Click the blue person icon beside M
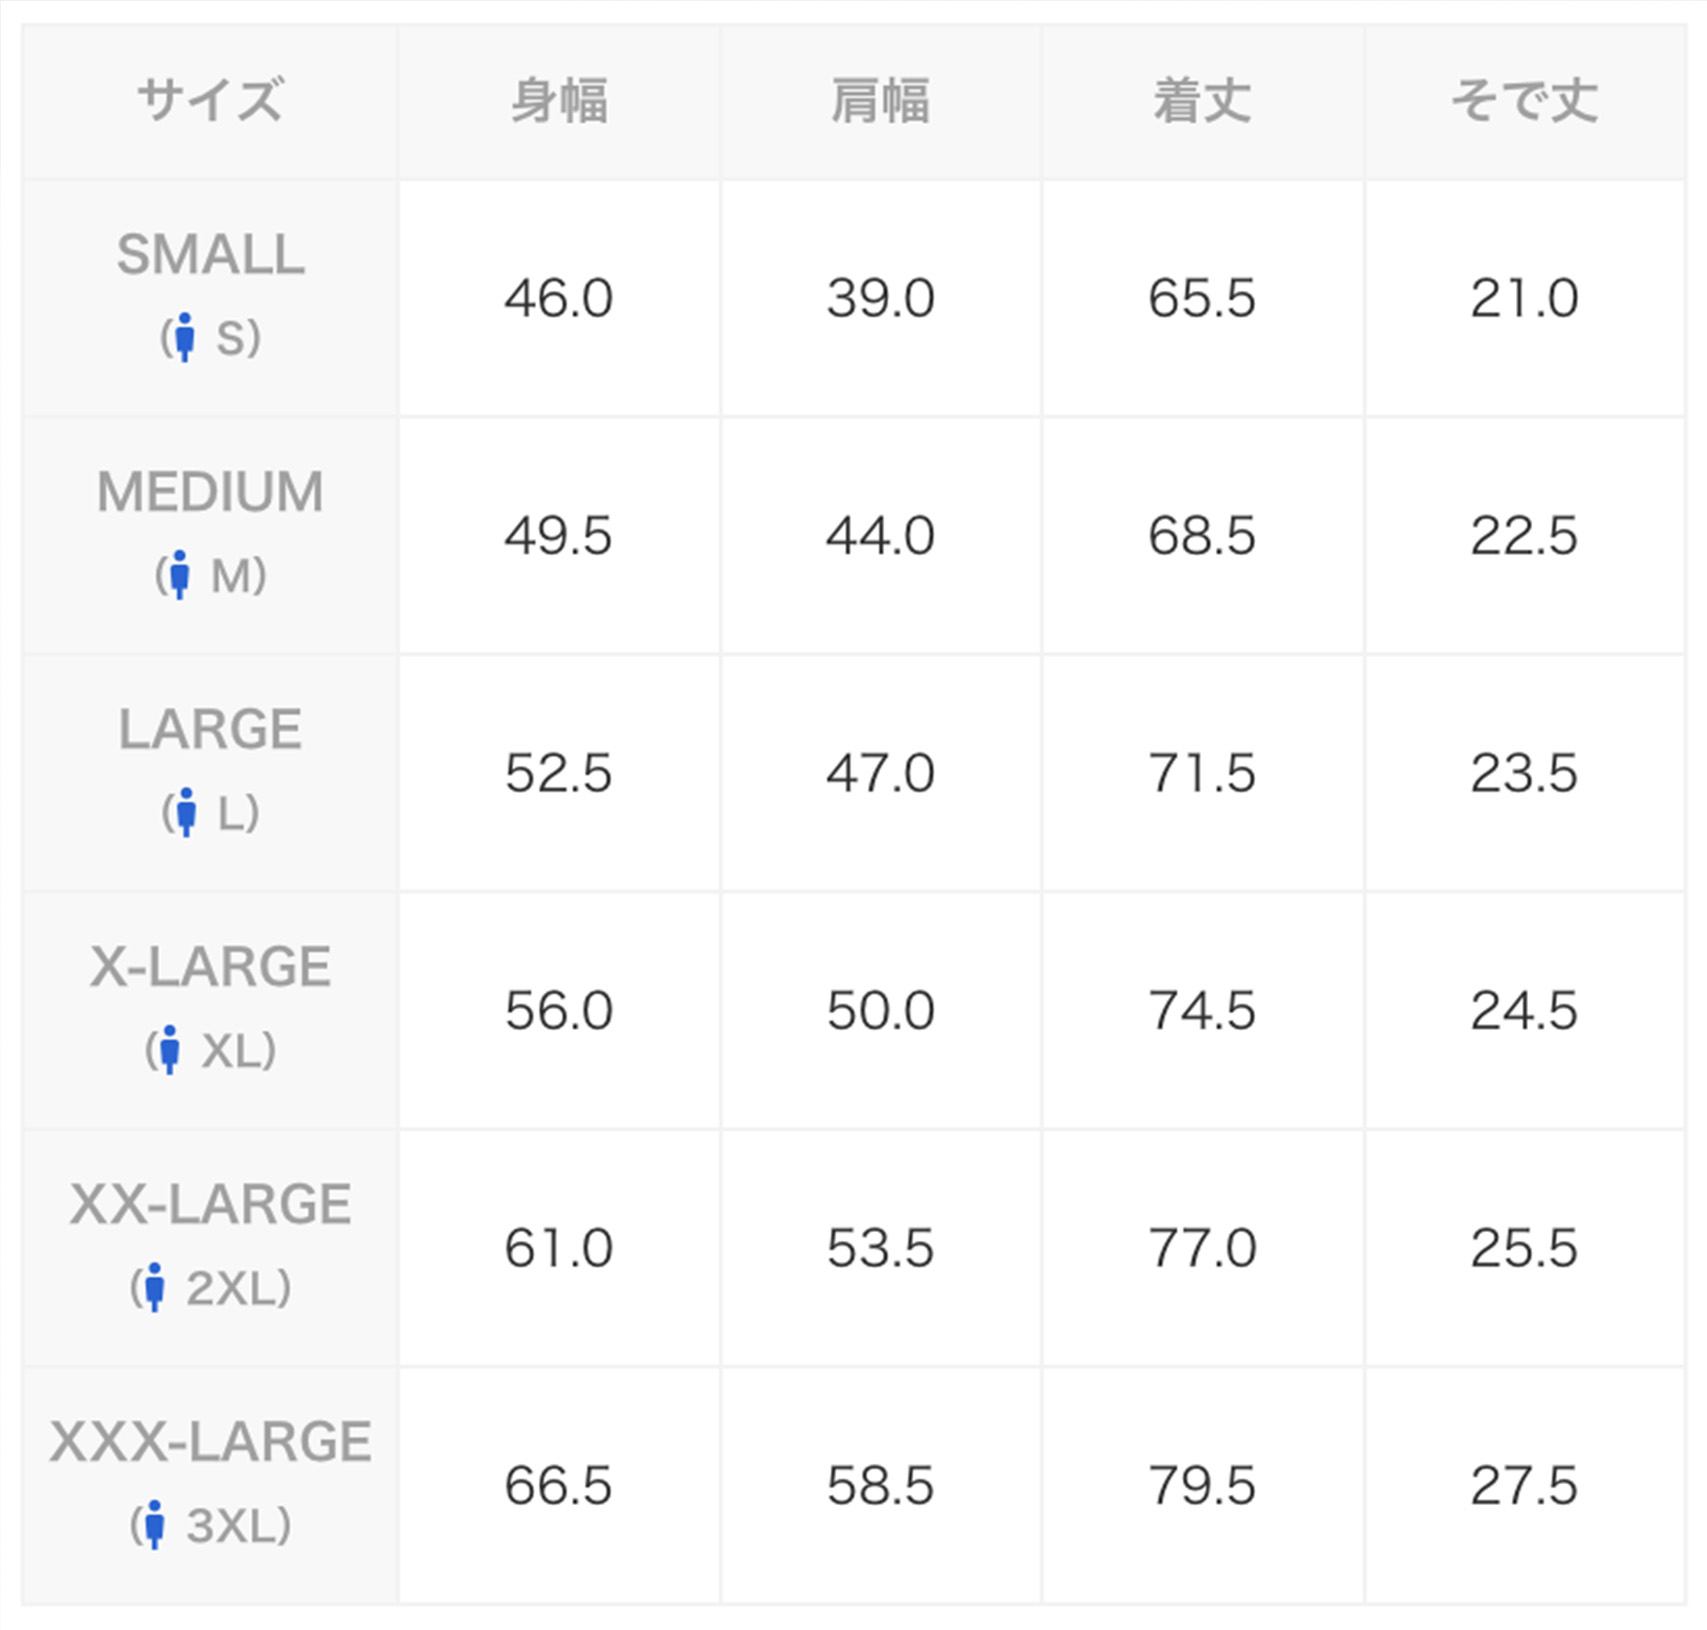The height and width of the screenshot is (1630, 1707). point(179,575)
